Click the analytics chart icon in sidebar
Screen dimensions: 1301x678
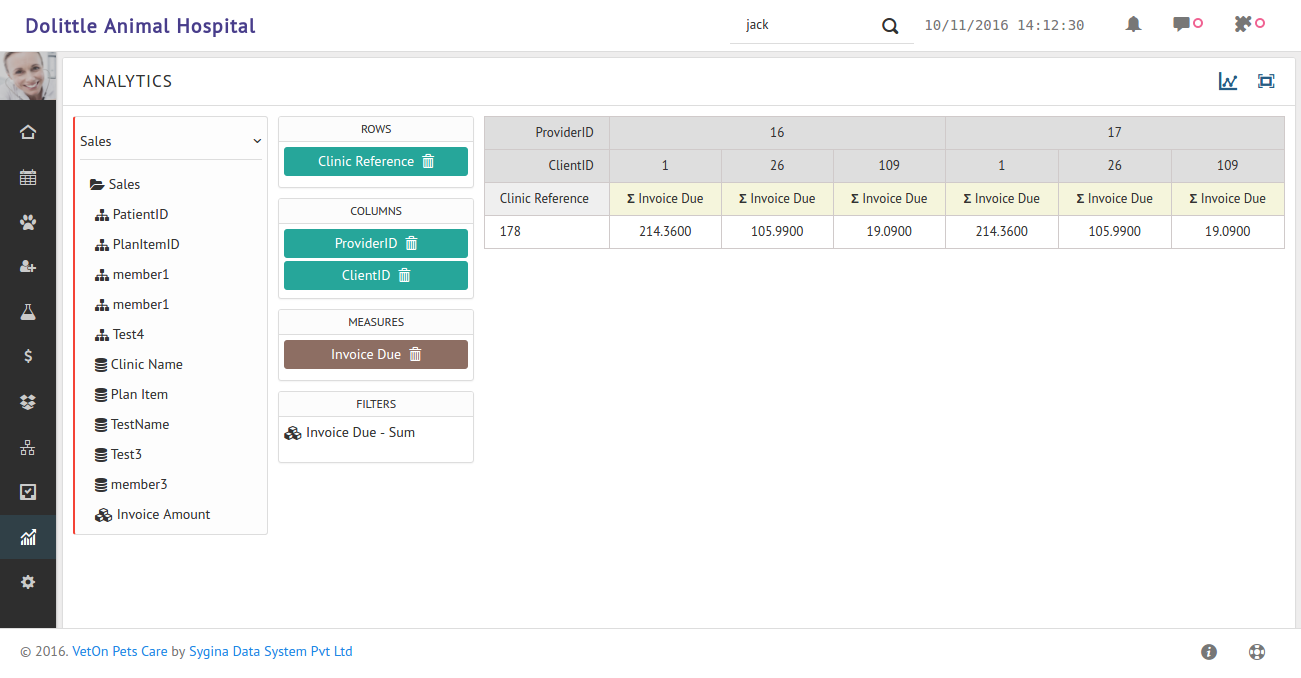[28, 536]
